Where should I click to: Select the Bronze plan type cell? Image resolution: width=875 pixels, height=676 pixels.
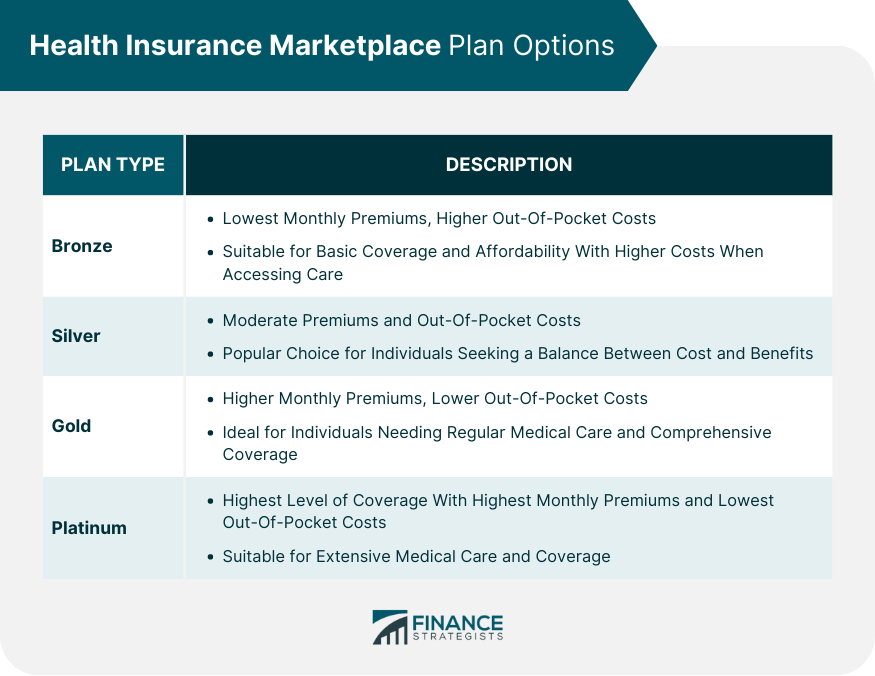(x=82, y=246)
